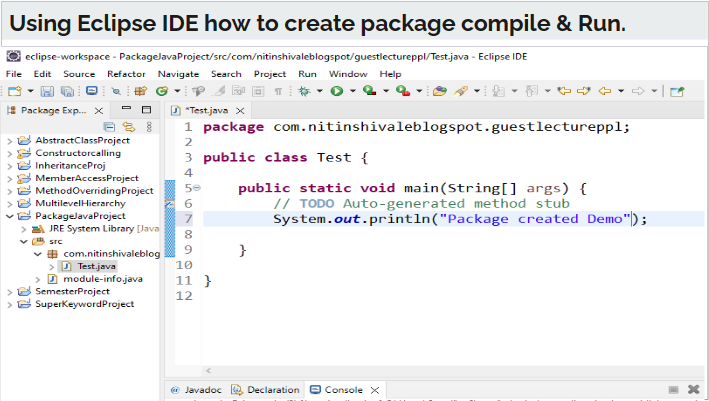This screenshot has width=709, height=401.
Task: Click the Save All toolbar icon
Action: point(67,91)
